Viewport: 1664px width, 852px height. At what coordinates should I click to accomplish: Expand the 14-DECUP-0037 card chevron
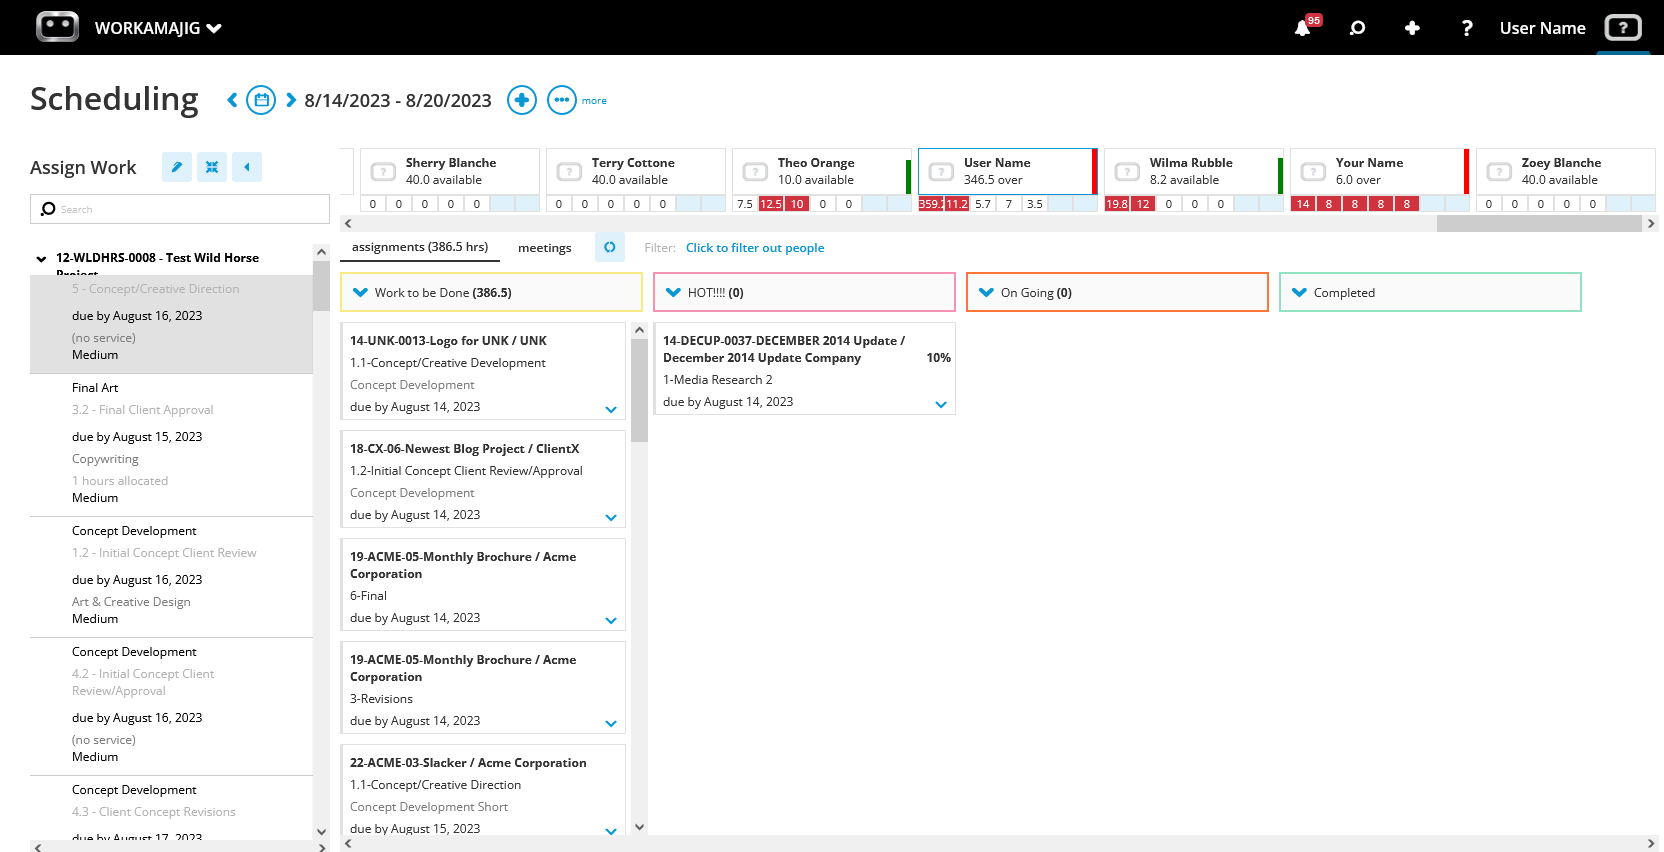[941, 405]
